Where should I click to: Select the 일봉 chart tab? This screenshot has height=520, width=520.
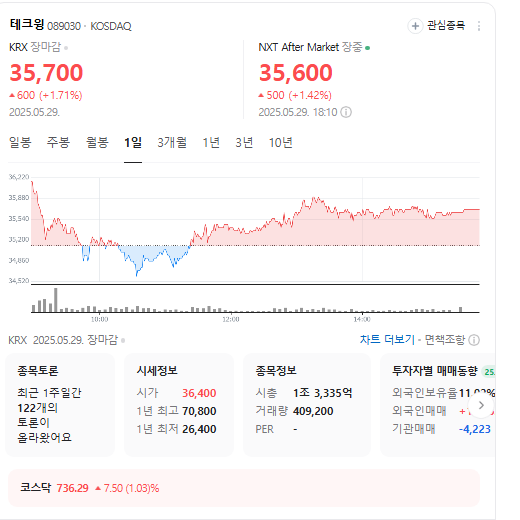(20, 143)
